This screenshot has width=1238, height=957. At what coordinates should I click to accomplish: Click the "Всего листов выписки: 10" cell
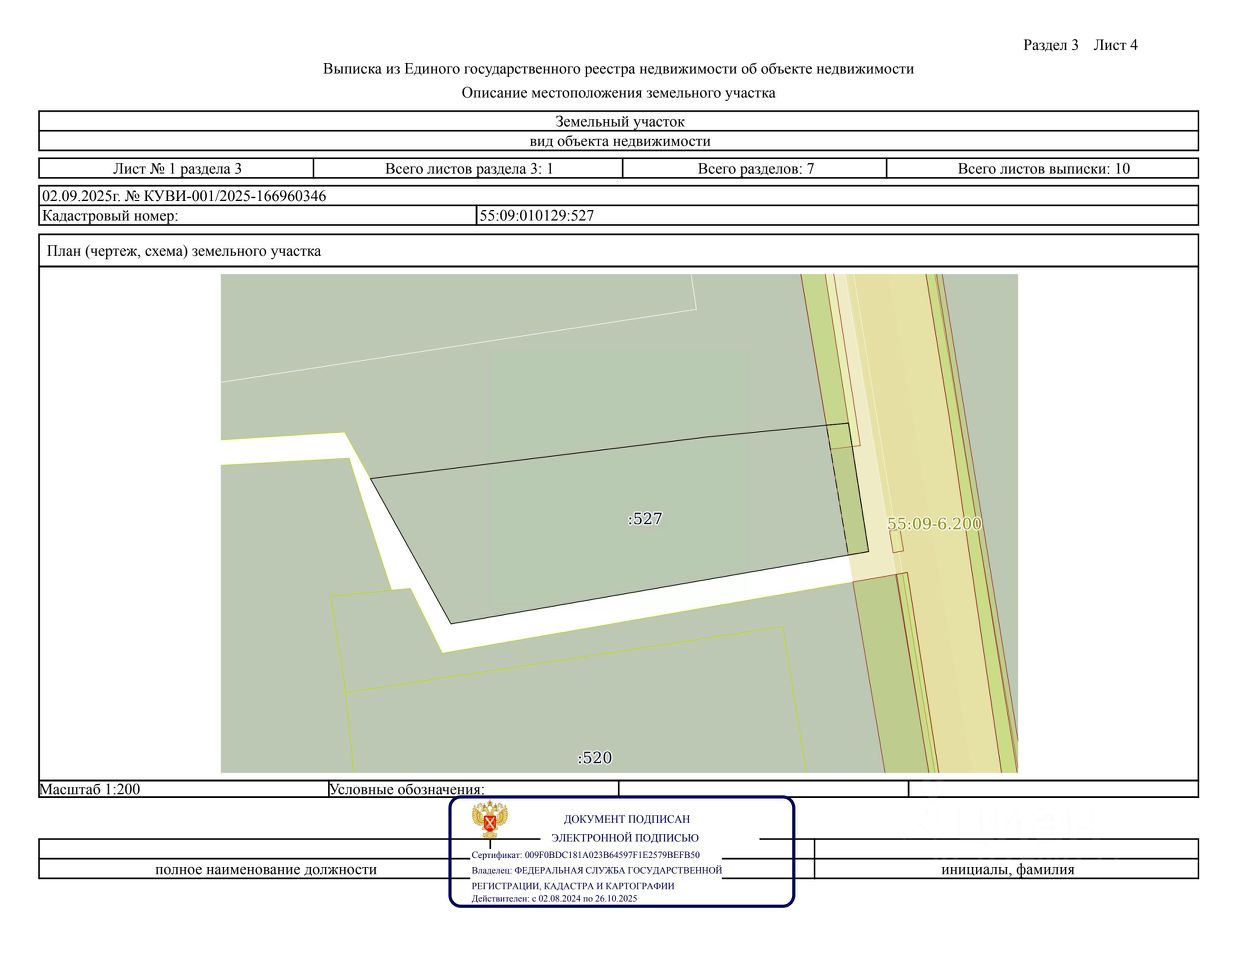pyautogui.click(x=1043, y=169)
